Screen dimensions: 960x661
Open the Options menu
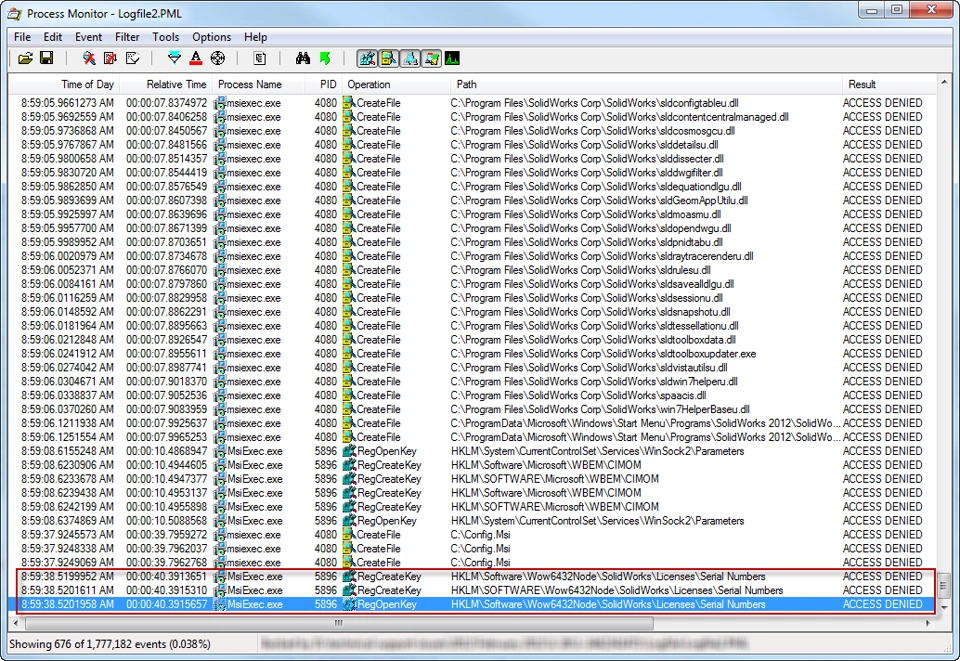(211, 37)
